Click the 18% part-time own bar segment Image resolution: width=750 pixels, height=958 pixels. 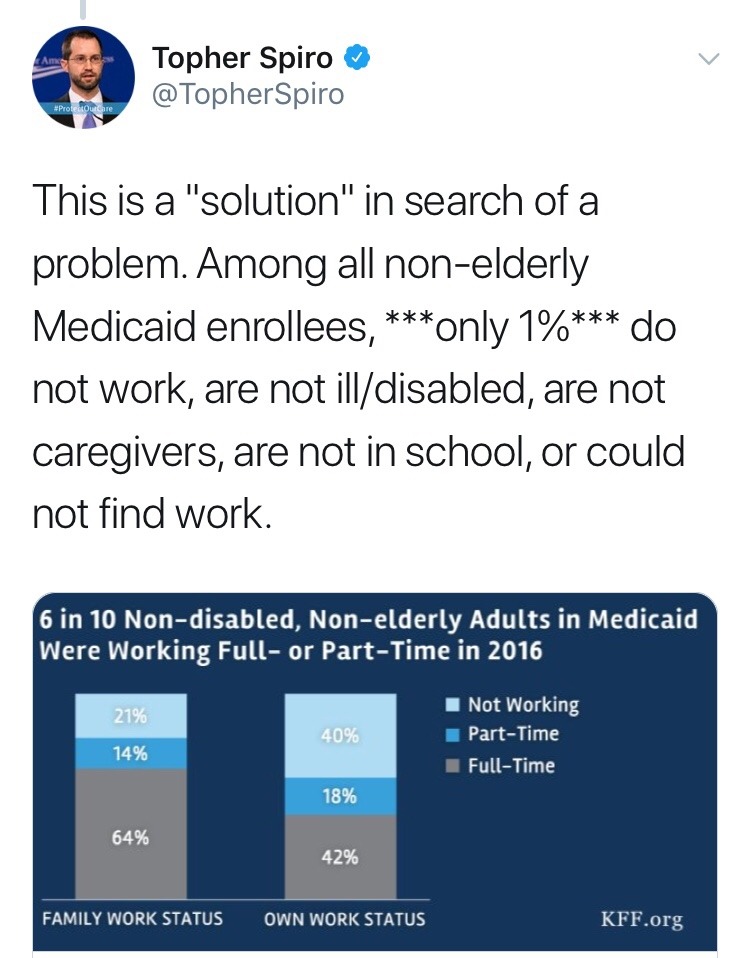pos(340,796)
